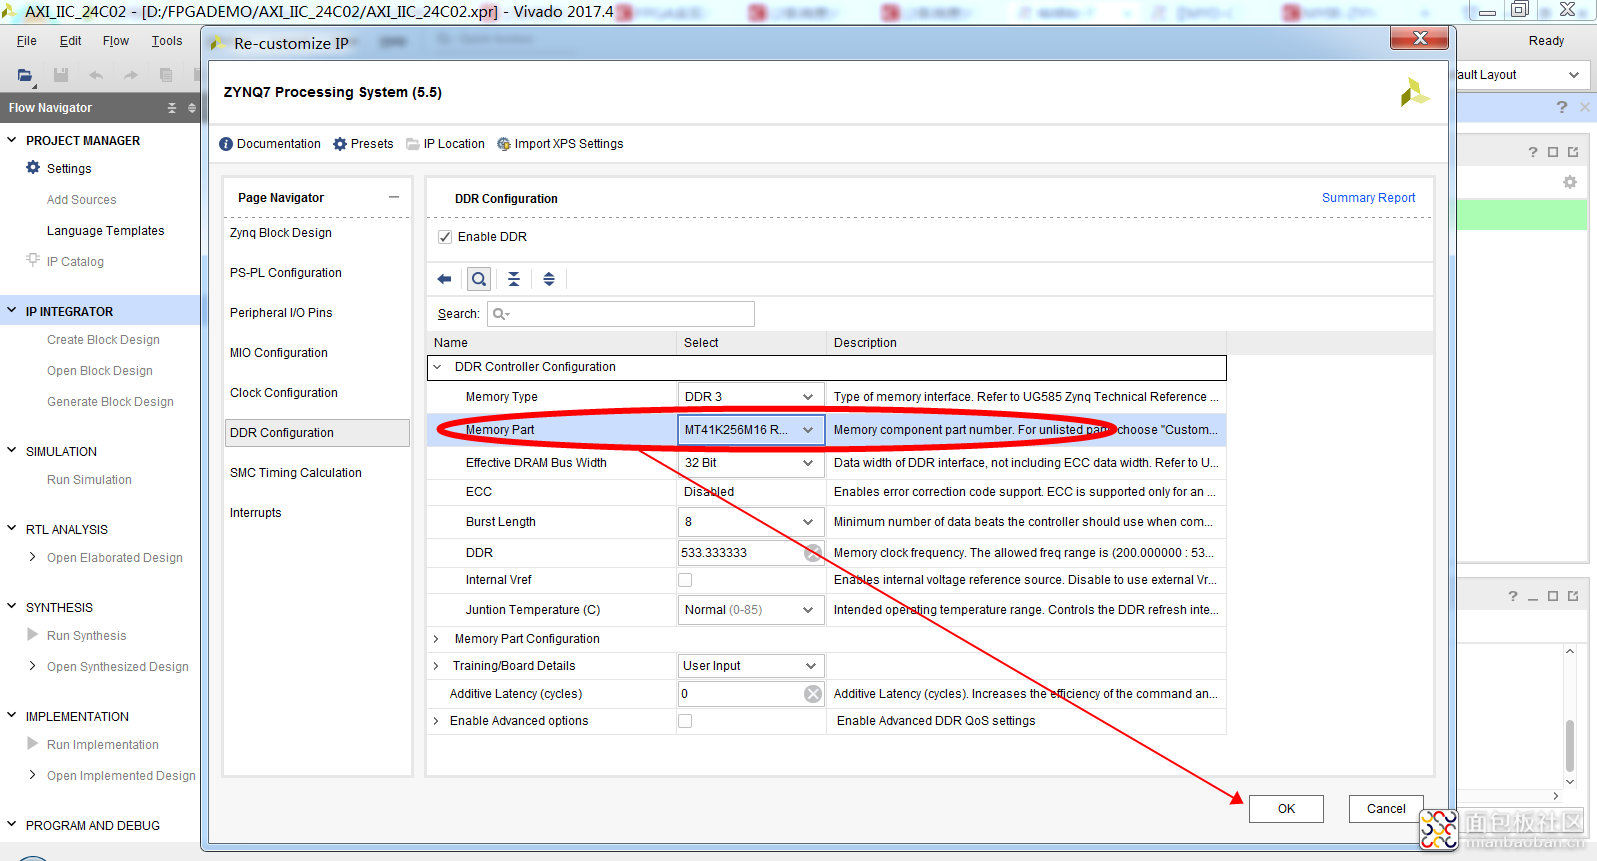The width and height of the screenshot is (1597, 861).
Task: Click the IP Catalog icon
Action: pos(33,260)
